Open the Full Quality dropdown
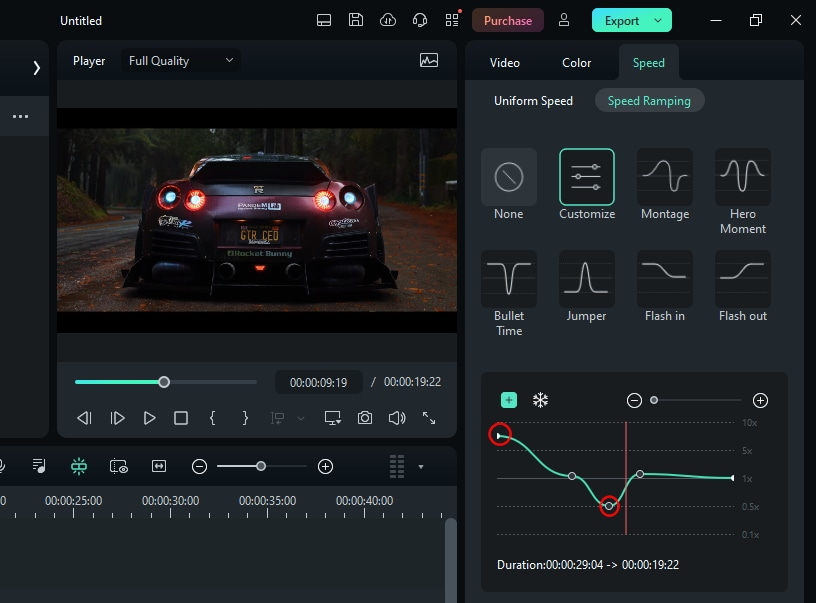Screen dimensions: 816x603 181,61
